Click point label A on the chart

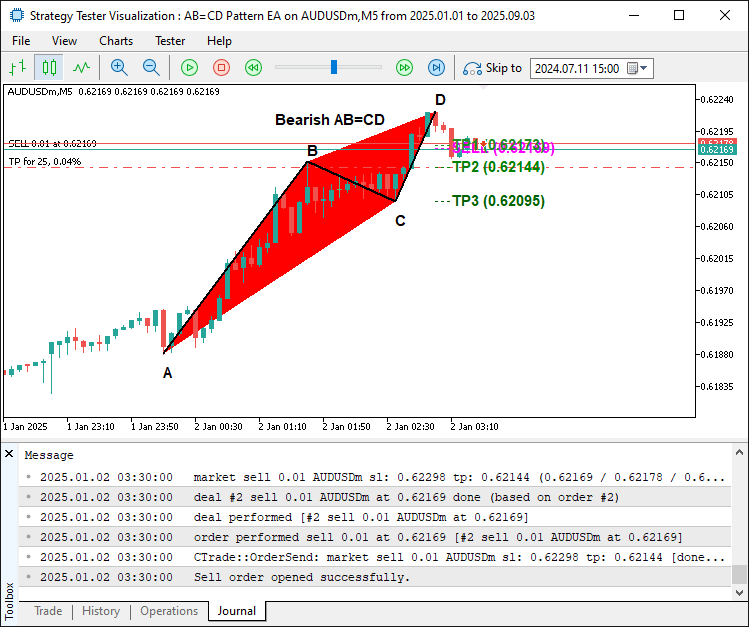click(x=167, y=373)
